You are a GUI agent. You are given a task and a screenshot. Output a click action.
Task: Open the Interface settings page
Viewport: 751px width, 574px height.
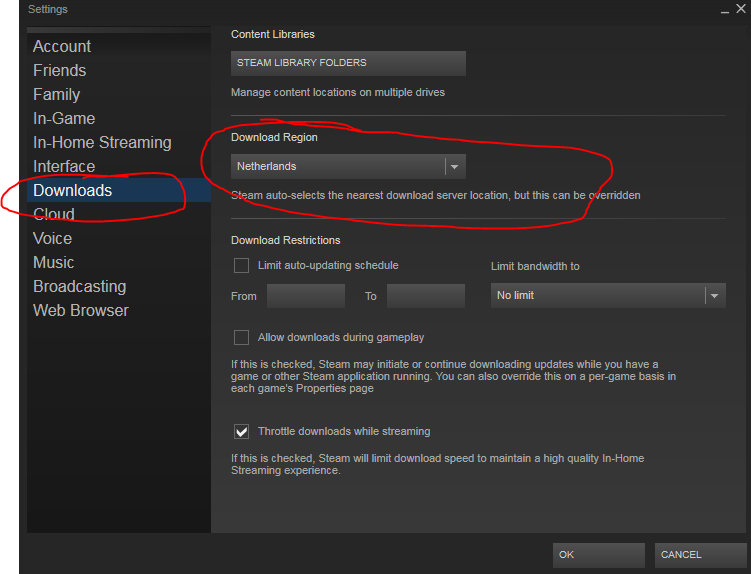pos(119,166)
